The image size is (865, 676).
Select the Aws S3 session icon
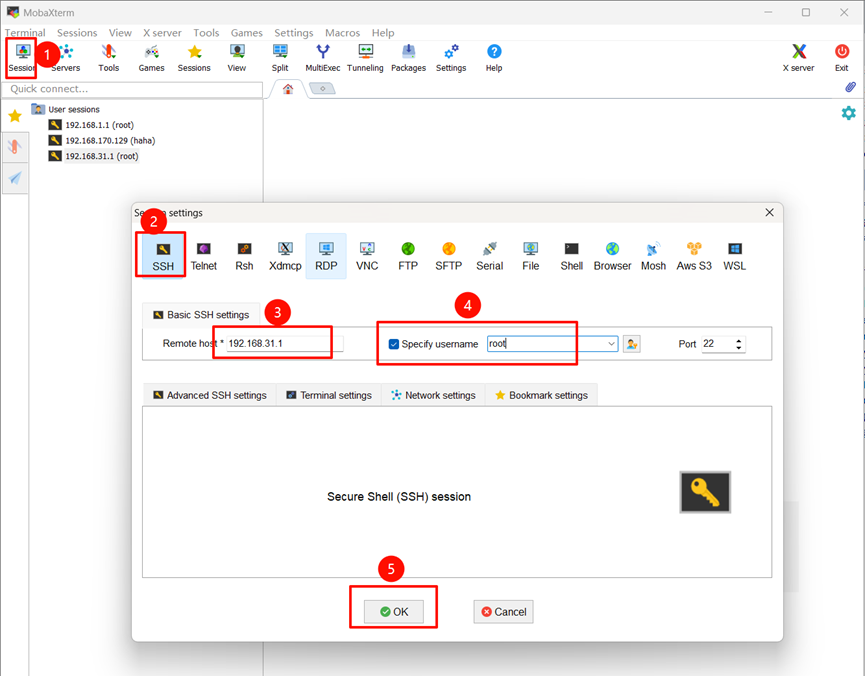[693, 255]
